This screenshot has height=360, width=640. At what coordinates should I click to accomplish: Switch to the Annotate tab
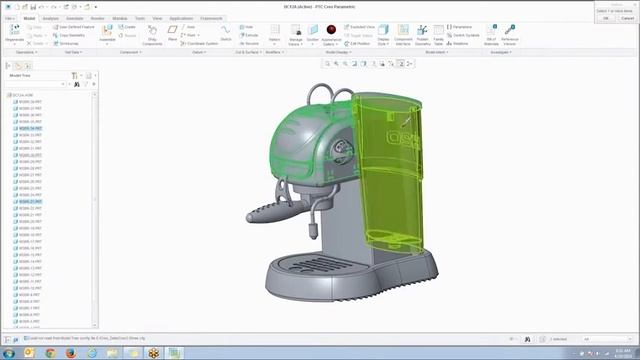pos(75,18)
